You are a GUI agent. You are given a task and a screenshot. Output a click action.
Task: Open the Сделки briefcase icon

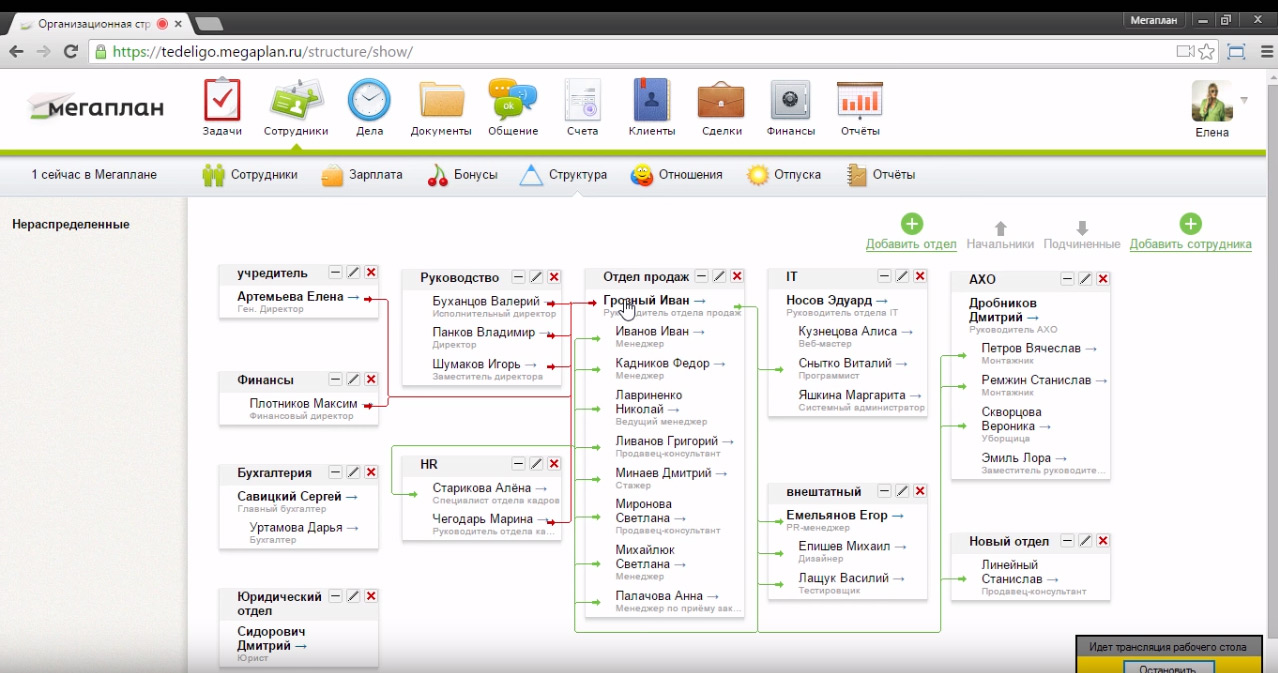coord(720,101)
